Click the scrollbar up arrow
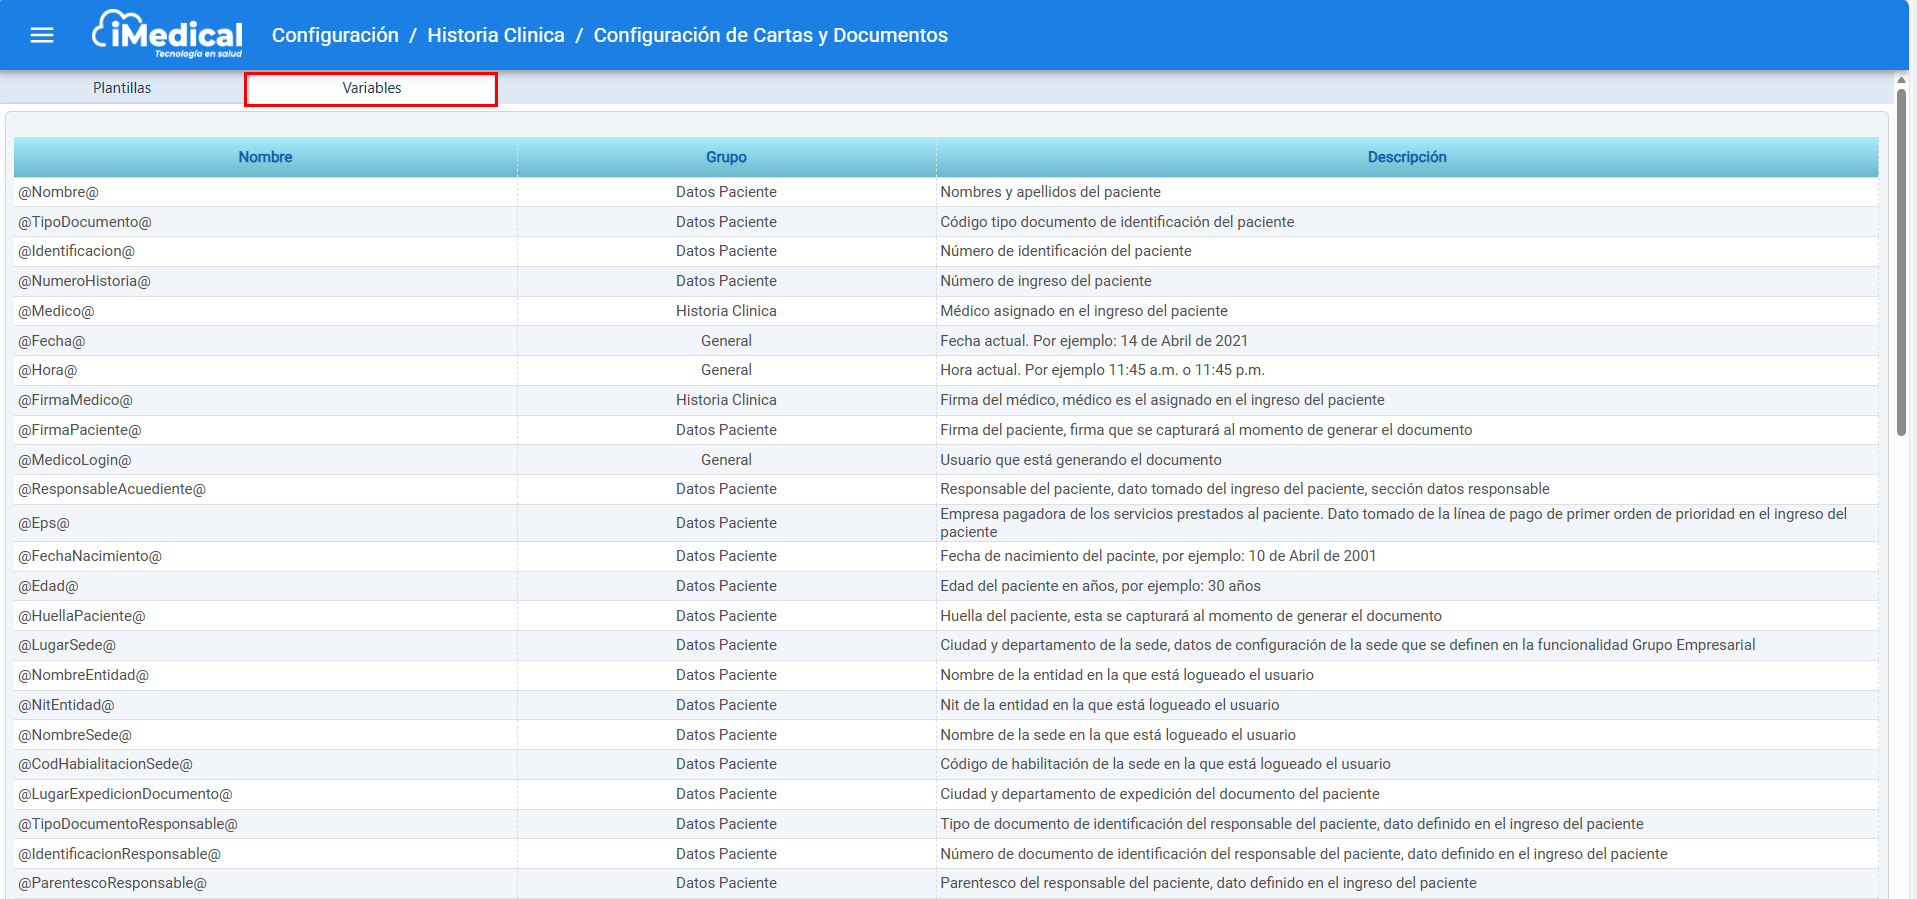Image resolution: width=1917 pixels, height=899 pixels. pos(1901,79)
